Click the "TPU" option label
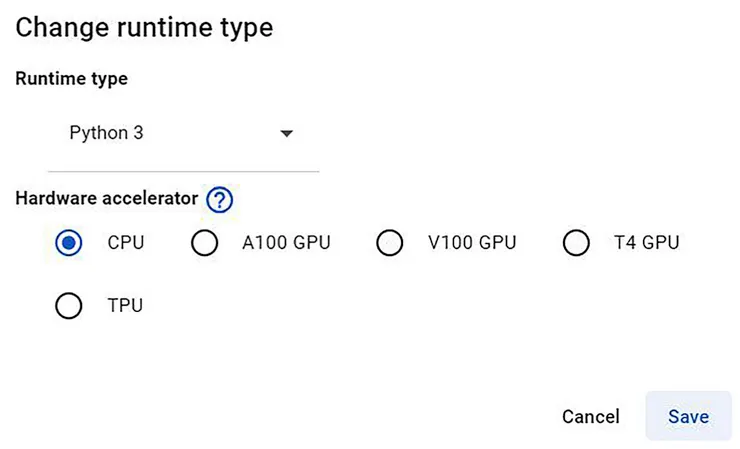Screen dimensions: 740x449 coord(125,306)
